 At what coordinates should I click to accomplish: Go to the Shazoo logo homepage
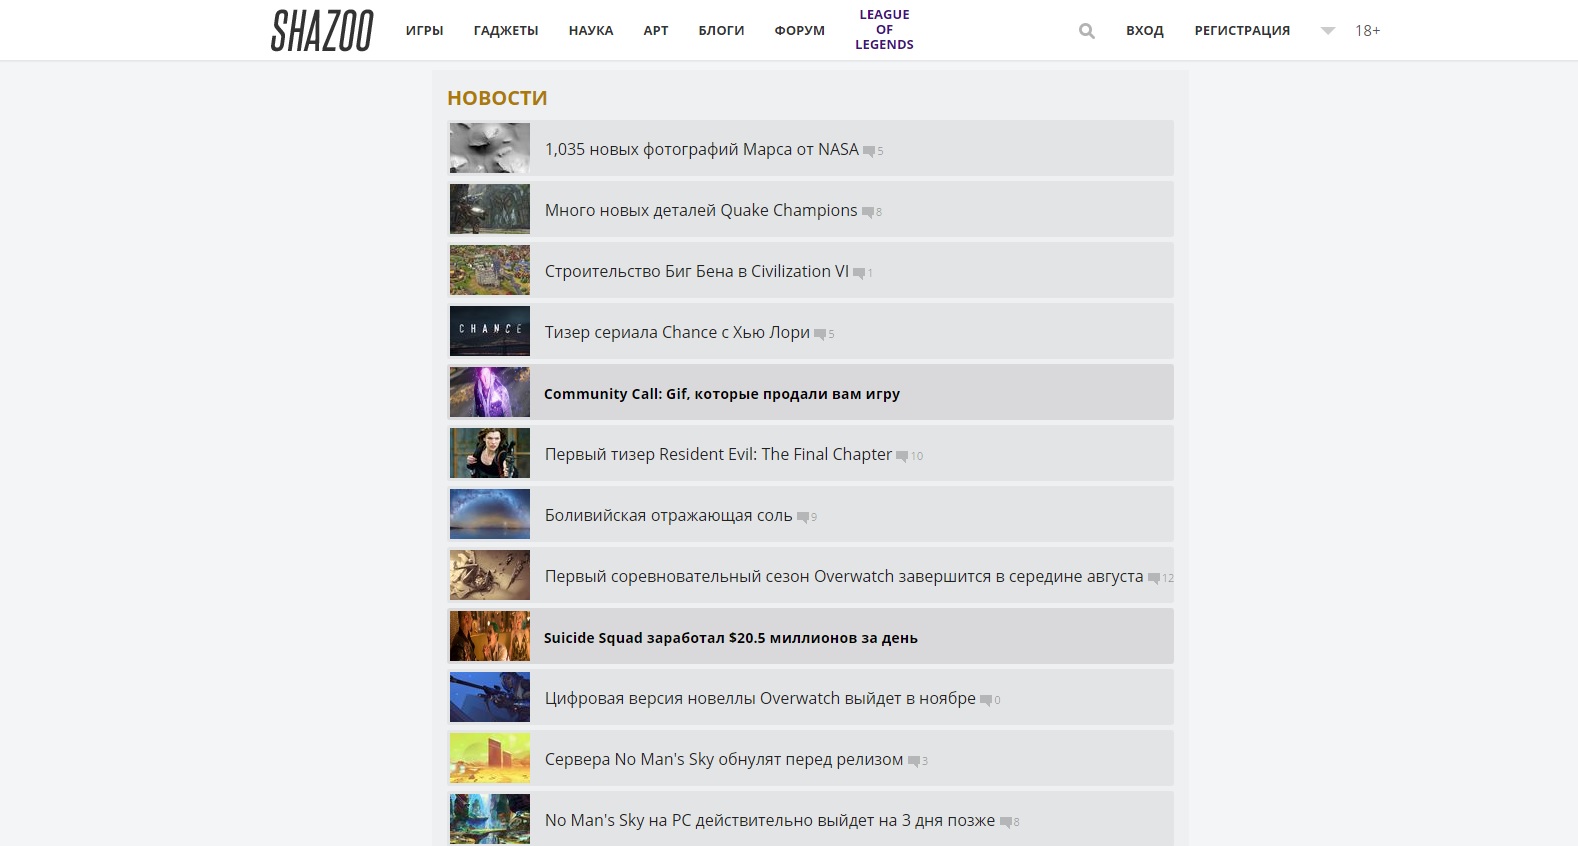click(322, 30)
